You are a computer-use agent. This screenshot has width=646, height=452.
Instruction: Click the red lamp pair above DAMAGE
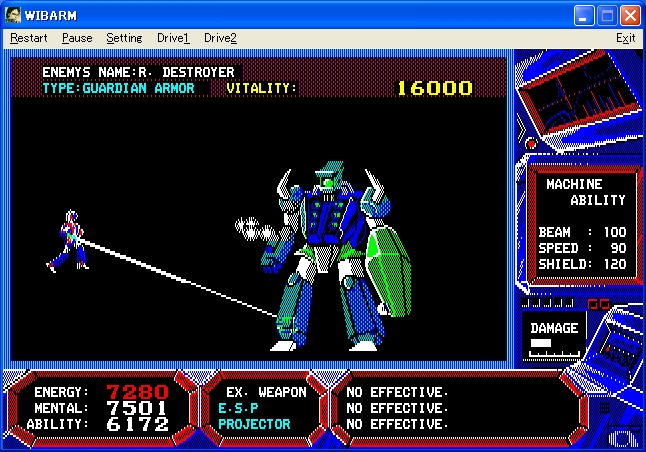click(599, 304)
